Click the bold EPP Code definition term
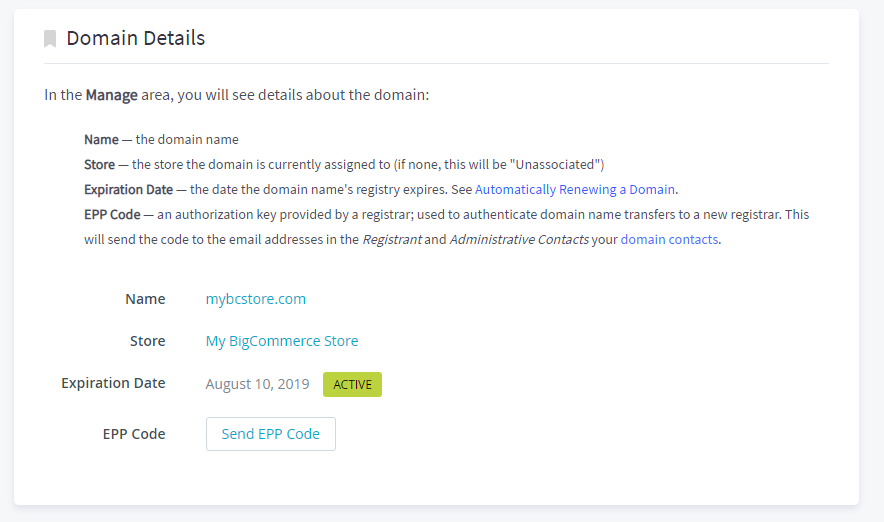Screen dimensions: 884x522 pyautogui.click(x=112, y=215)
